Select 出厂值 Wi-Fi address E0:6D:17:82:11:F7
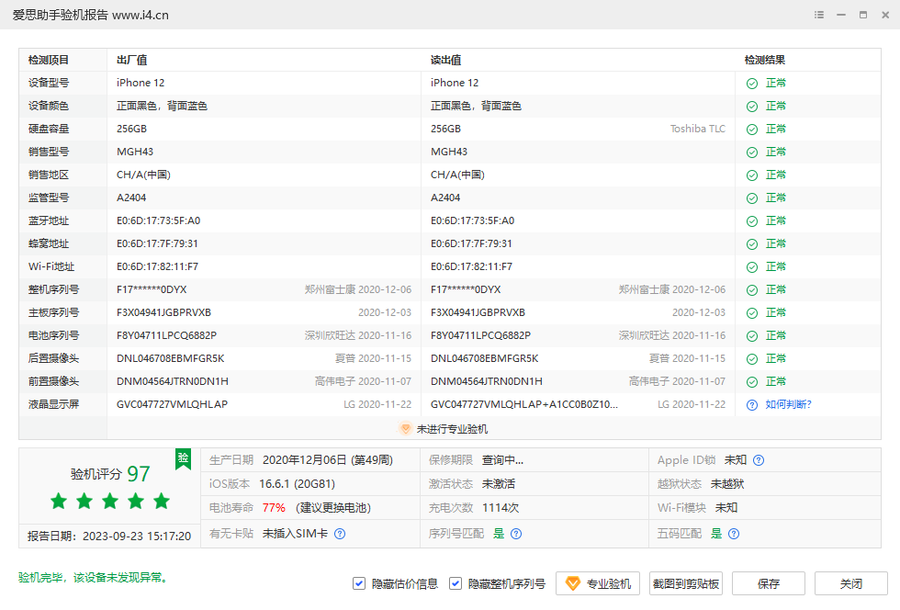This screenshot has height=610, width=900. (x=157, y=266)
